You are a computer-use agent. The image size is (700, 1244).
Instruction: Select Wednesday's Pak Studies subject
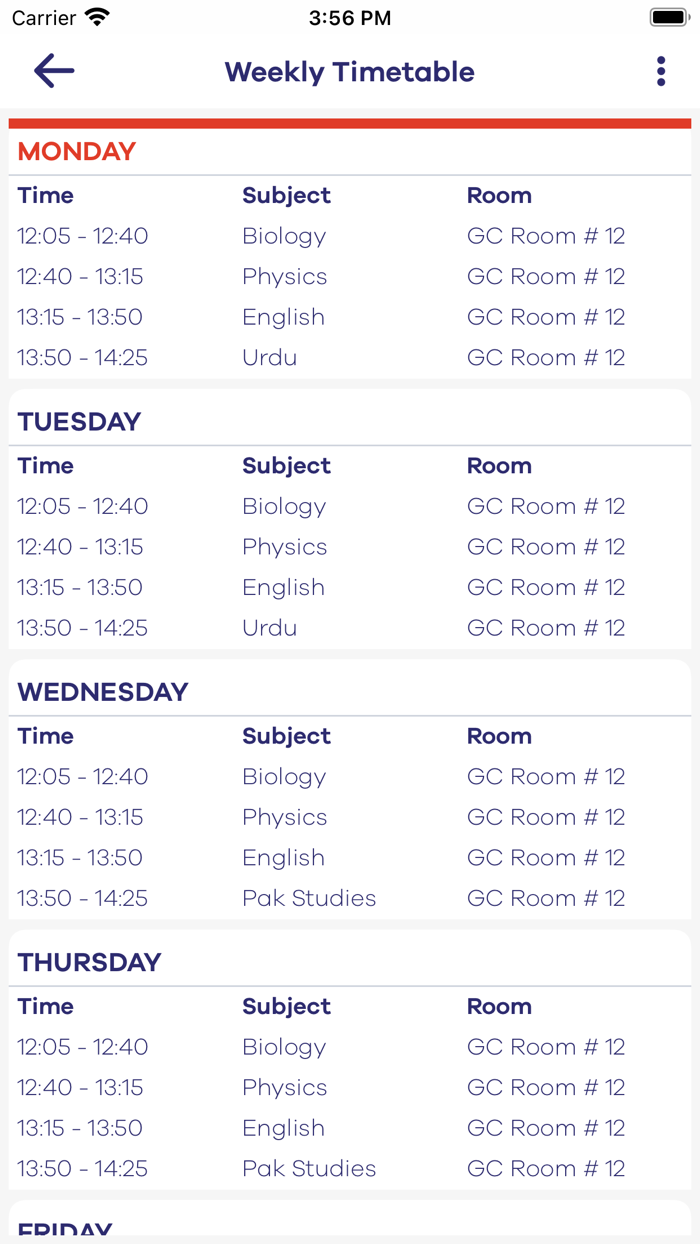pos(309,898)
